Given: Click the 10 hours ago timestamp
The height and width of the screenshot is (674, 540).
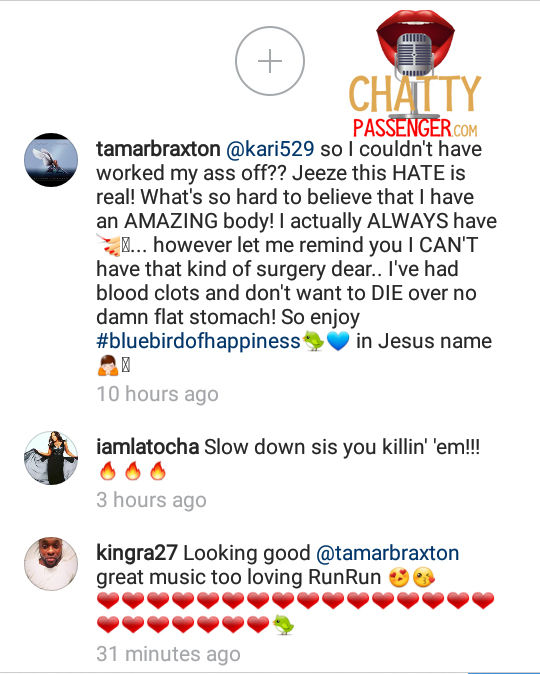Looking at the screenshot, I should click(157, 394).
